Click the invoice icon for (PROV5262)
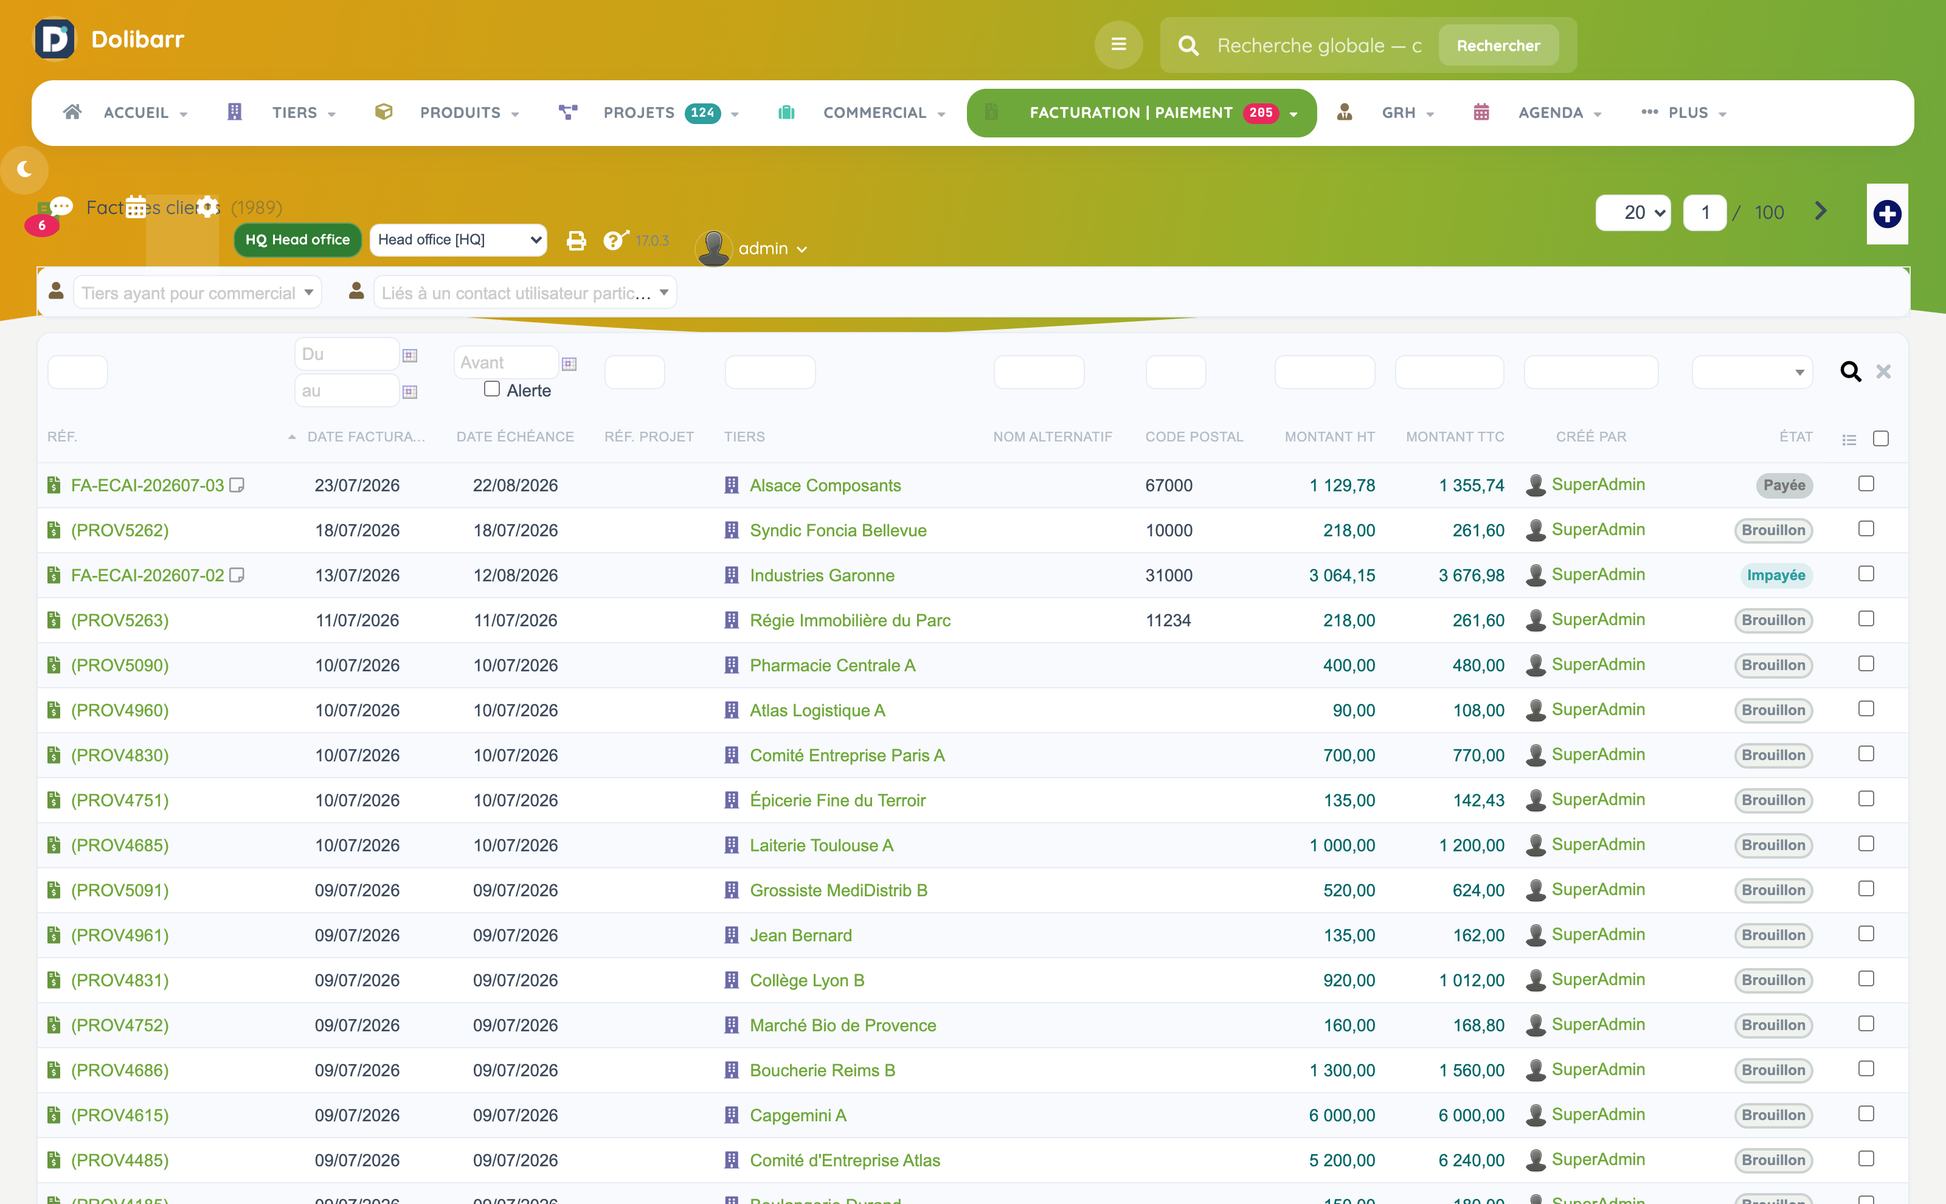Viewport: 1946px width, 1204px height. pyautogui.click(x=54, y=530)
